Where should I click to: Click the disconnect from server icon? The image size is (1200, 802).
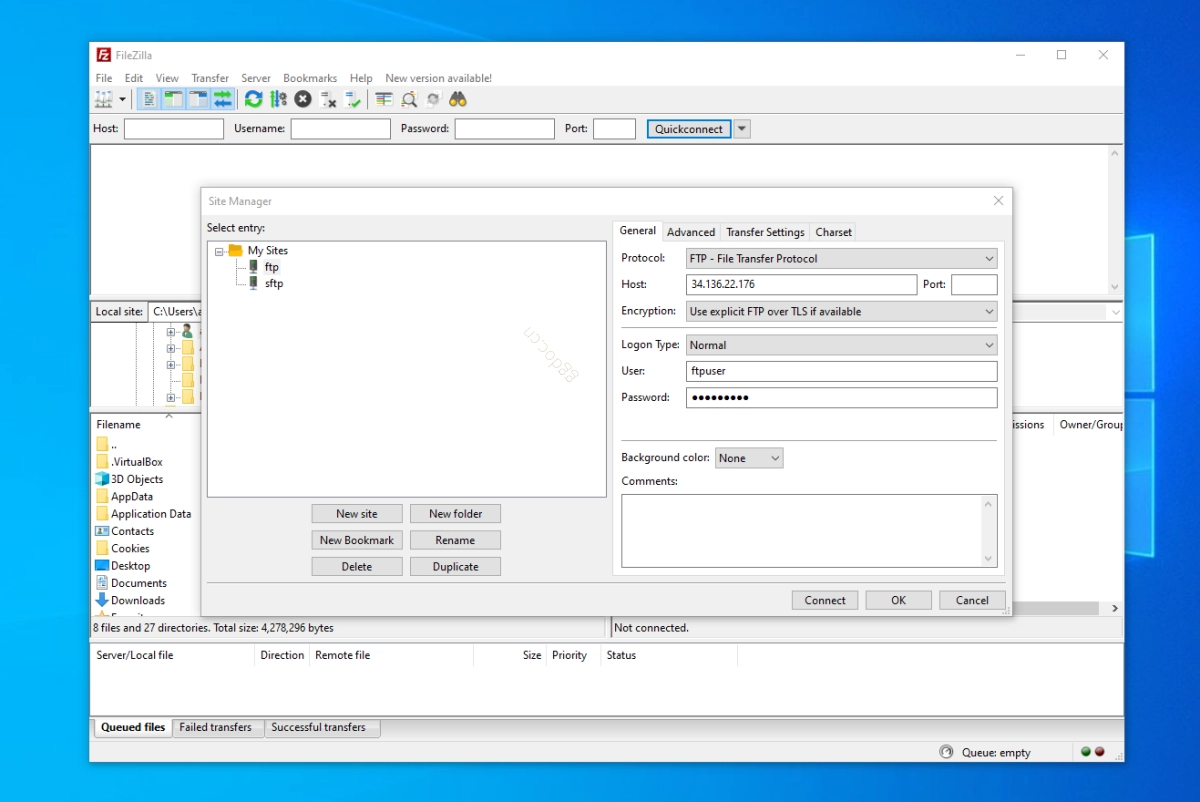pyautogui.click(x=328, y=99)
